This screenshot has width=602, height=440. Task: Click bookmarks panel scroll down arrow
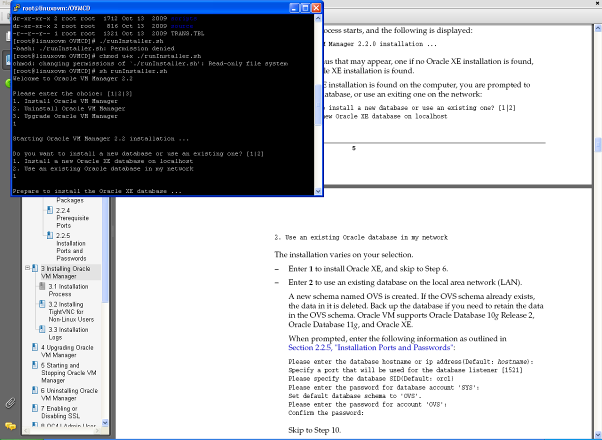click(x=105, y=423)
